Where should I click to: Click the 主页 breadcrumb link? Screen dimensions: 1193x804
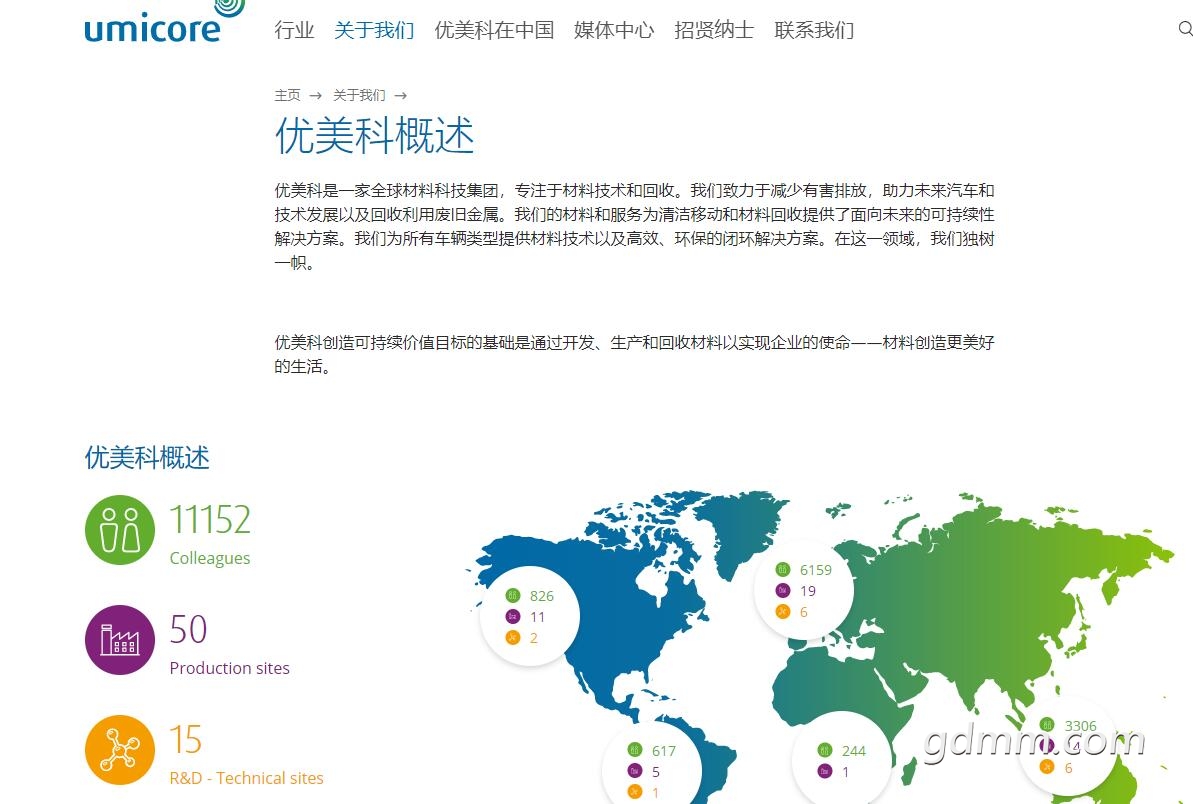pyautogui.click(x=287, y=95)
